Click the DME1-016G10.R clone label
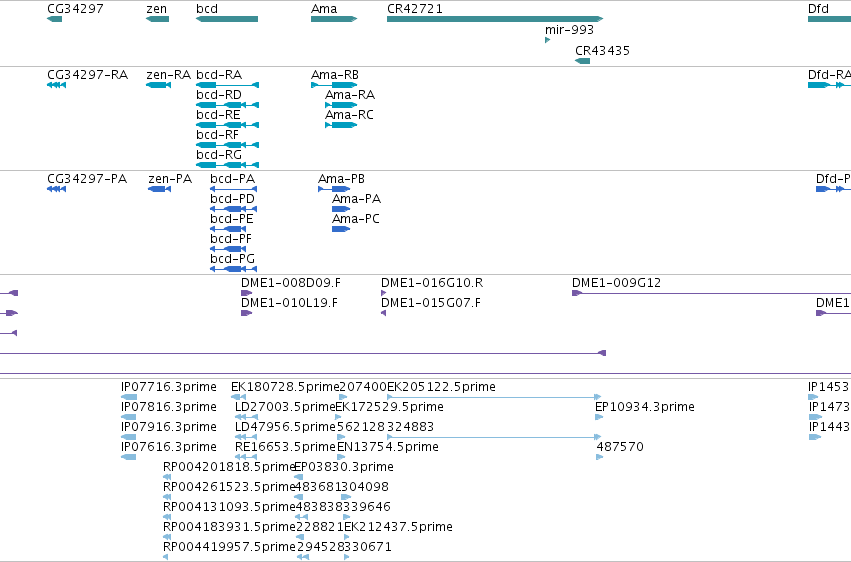The width and height of the screenshot is (851, 562). pos(432,283)
